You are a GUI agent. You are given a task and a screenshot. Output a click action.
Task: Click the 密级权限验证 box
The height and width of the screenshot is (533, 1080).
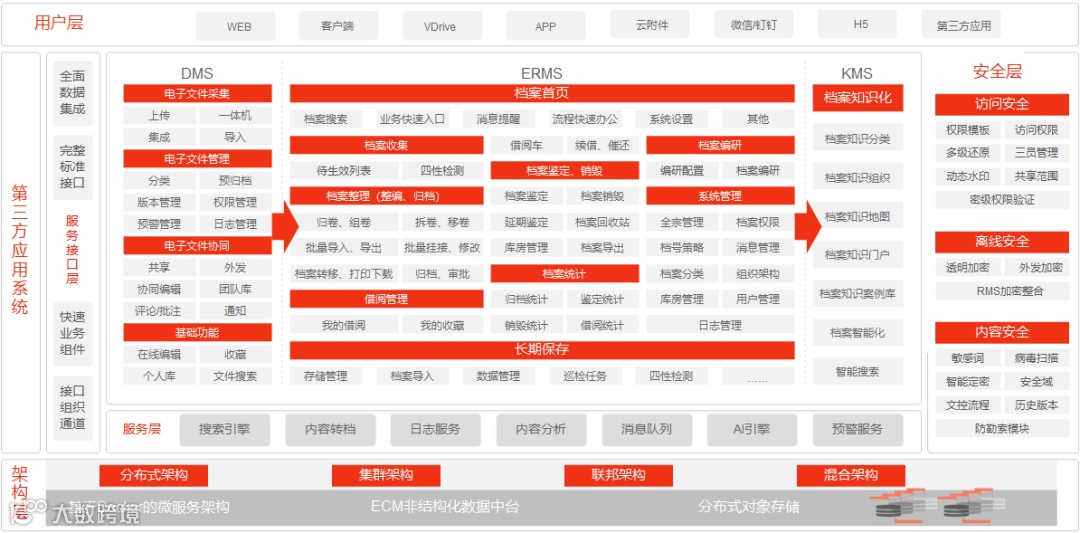[x=1002, y=200]
